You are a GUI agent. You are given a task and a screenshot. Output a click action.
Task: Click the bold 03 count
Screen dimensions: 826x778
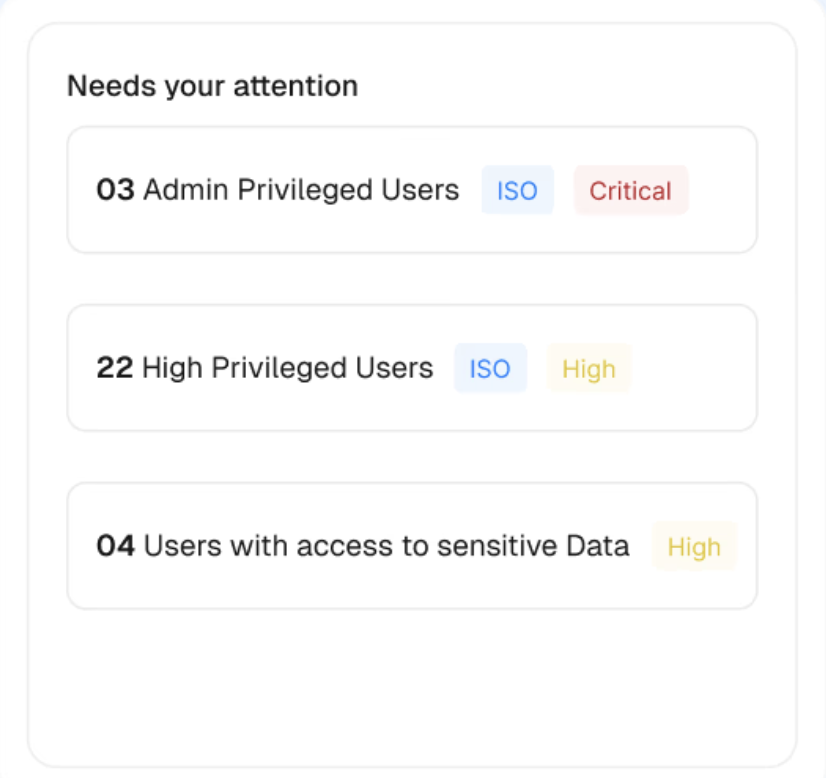[115, 190]
